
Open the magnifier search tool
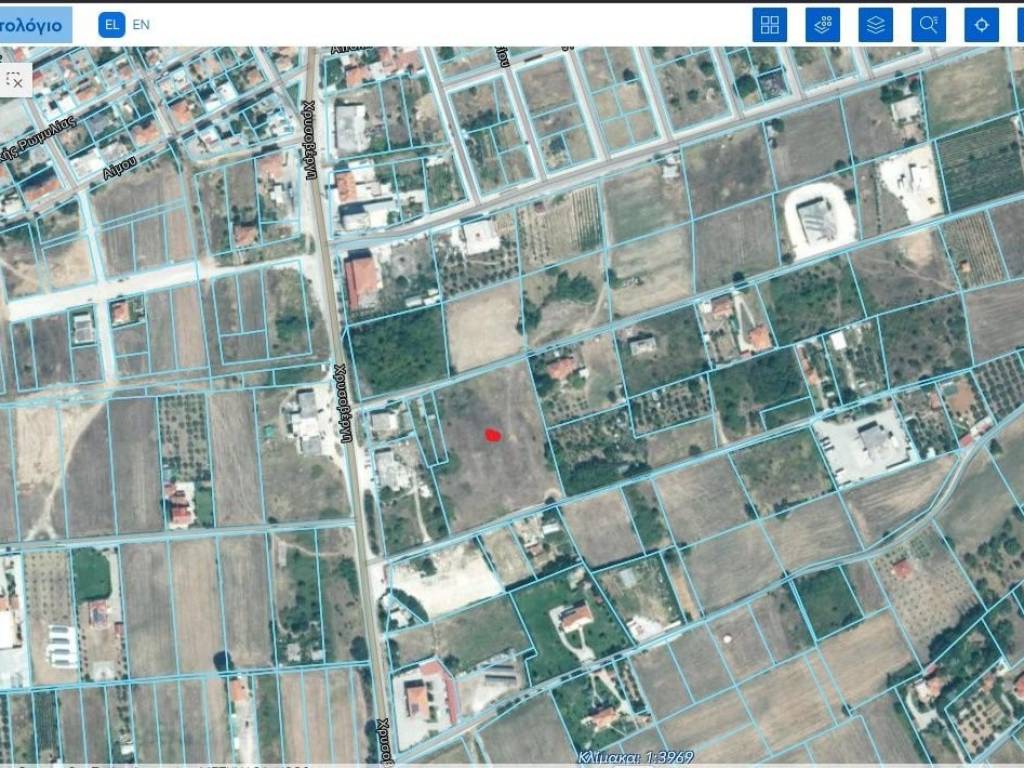point(928,25)
